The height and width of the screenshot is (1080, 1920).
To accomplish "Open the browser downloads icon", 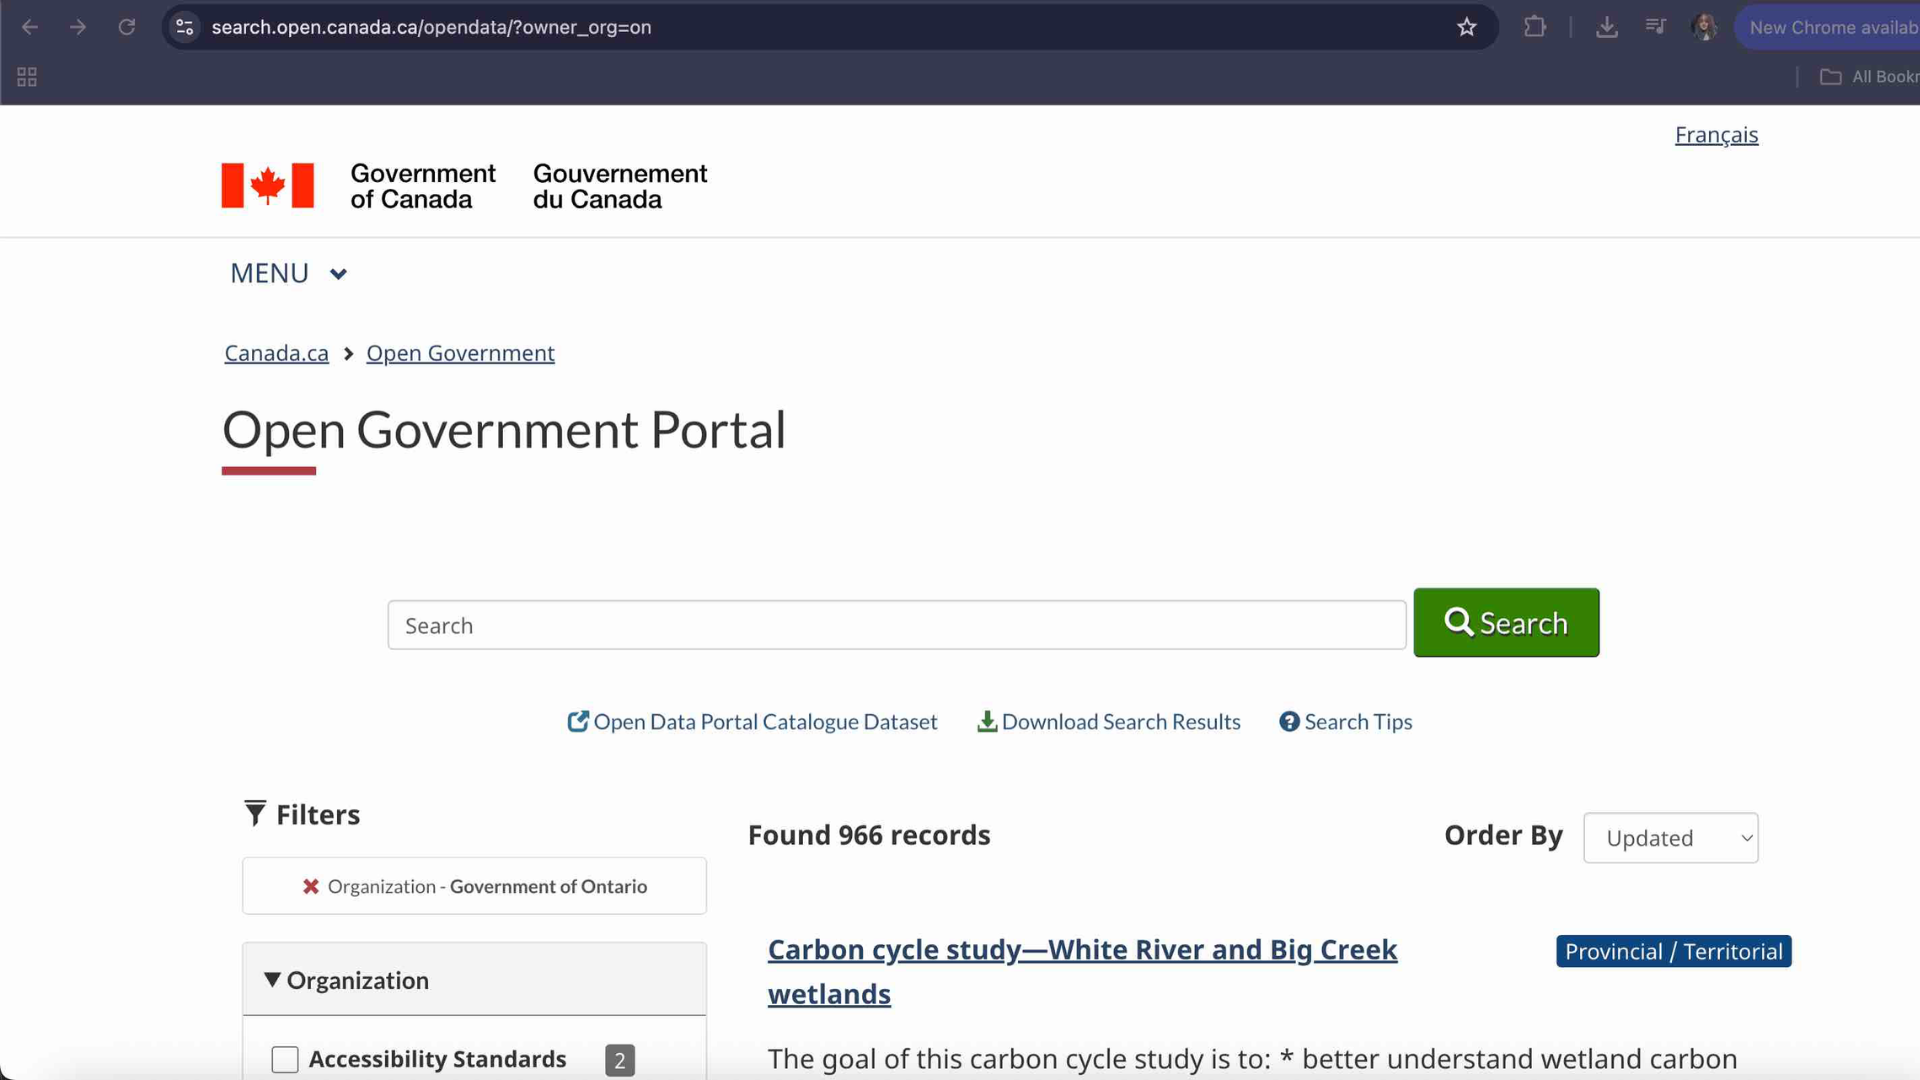I will pyautogui.click(x=1606, y=27).
